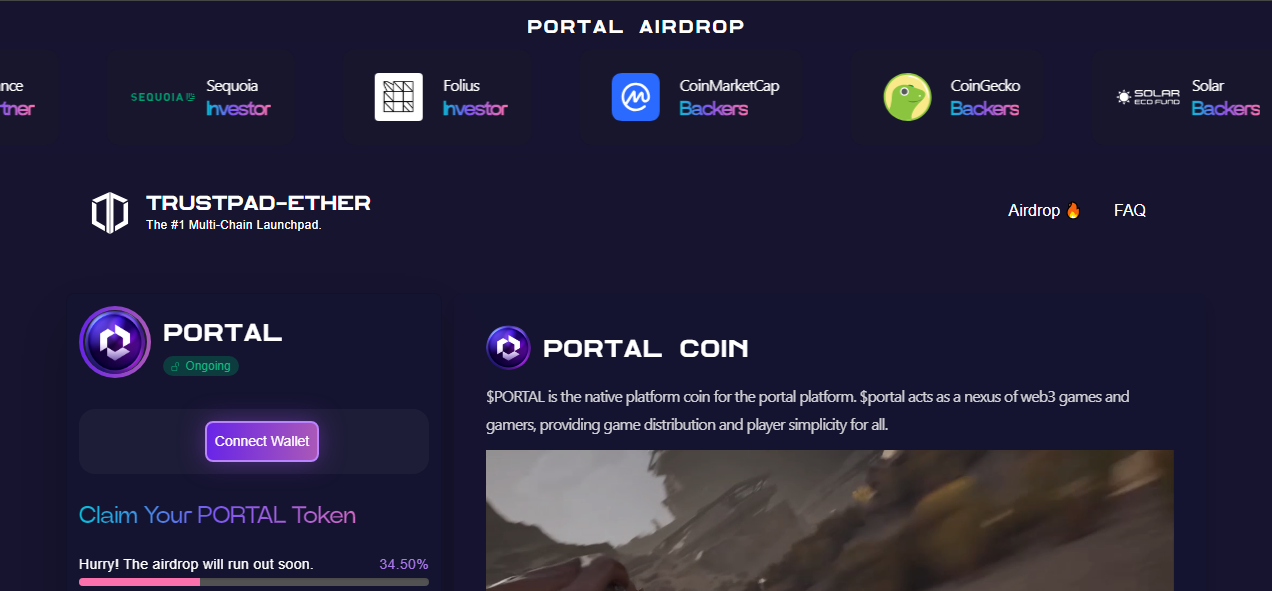Click the Solar Eco Fund logo
This screenshot has width=1272, height=591.
click(x=1148, y=97)
